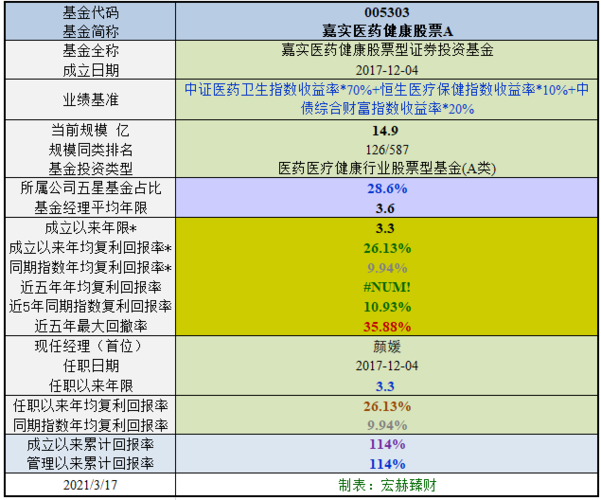Click the 成立日期 label
601x500 pixels.
coord(91,70)
